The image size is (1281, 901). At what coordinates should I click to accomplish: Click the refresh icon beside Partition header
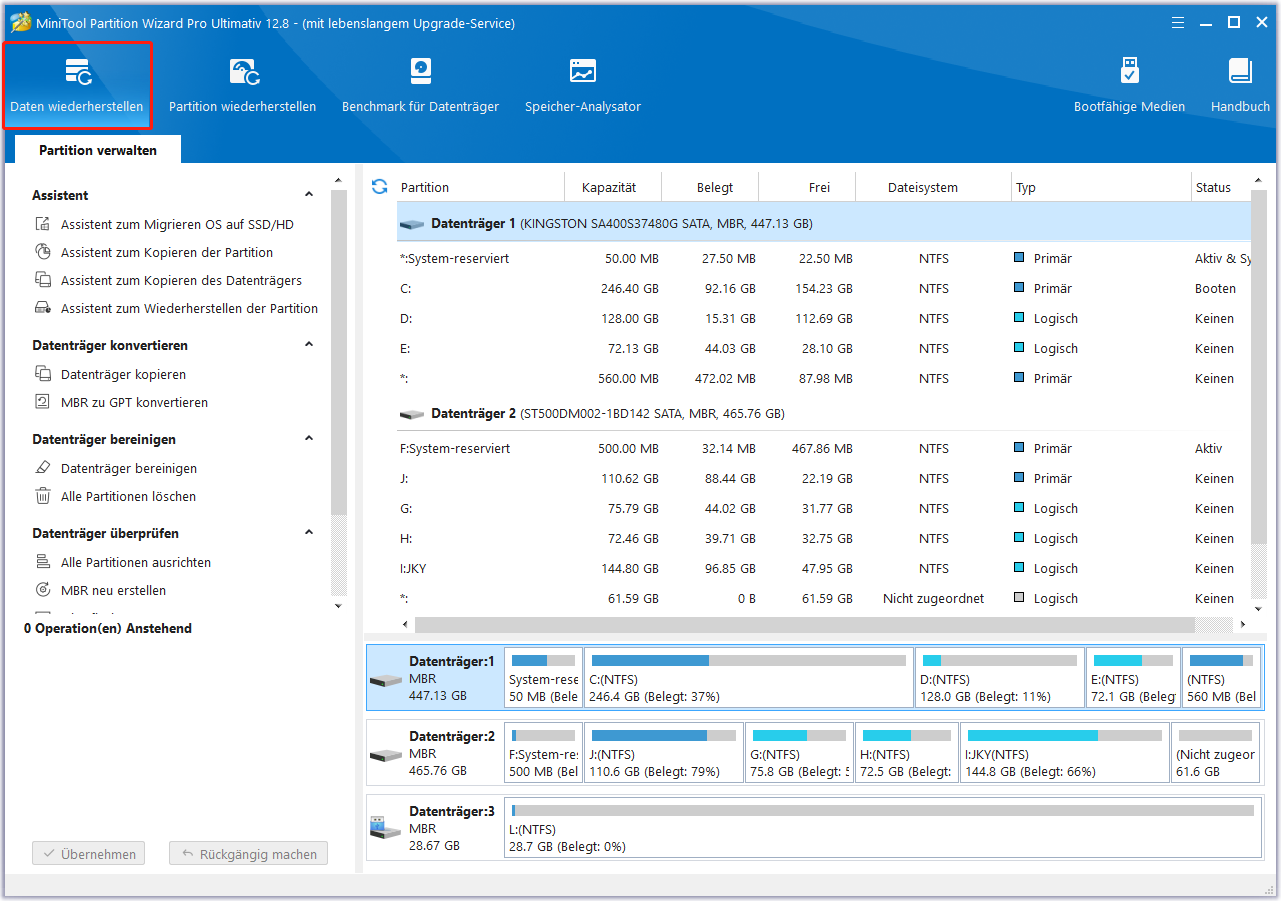379,187
